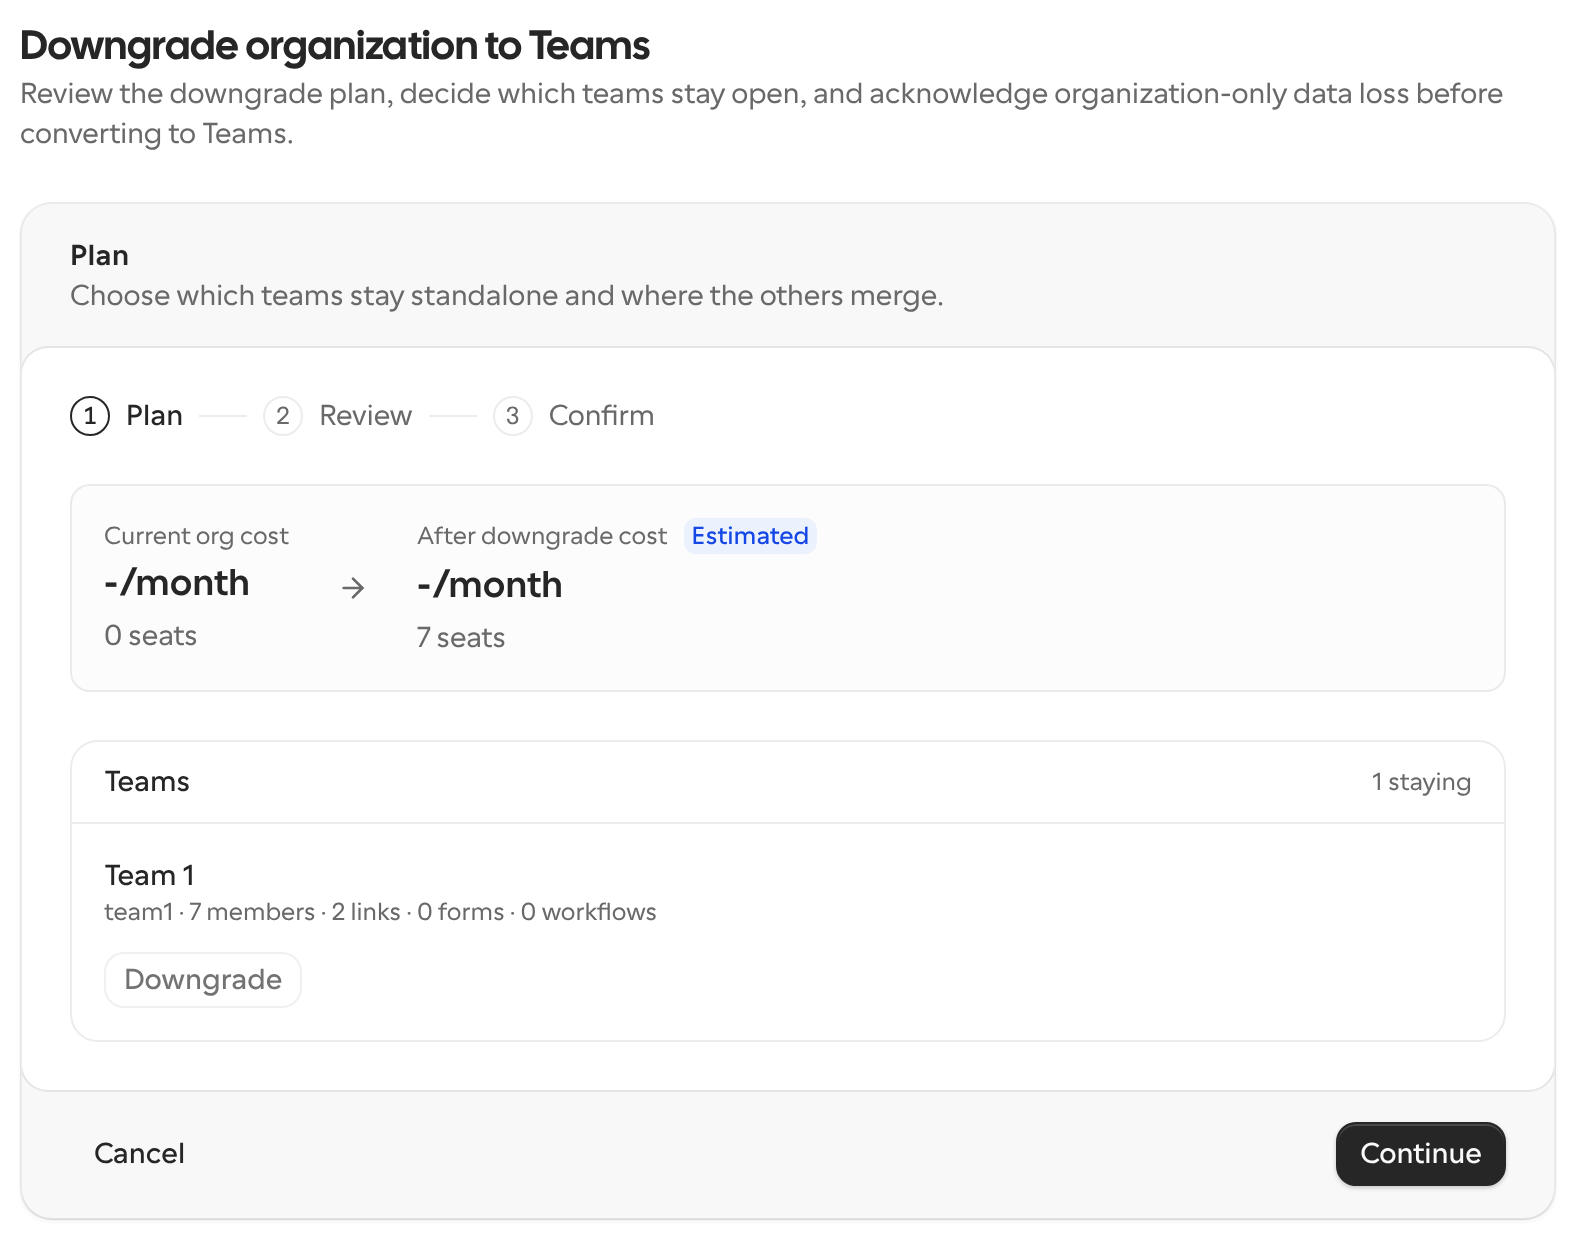This screenshot has width=1580, height=1240.
Task: Click the step 3 circle icon
Action: point(513,416)
